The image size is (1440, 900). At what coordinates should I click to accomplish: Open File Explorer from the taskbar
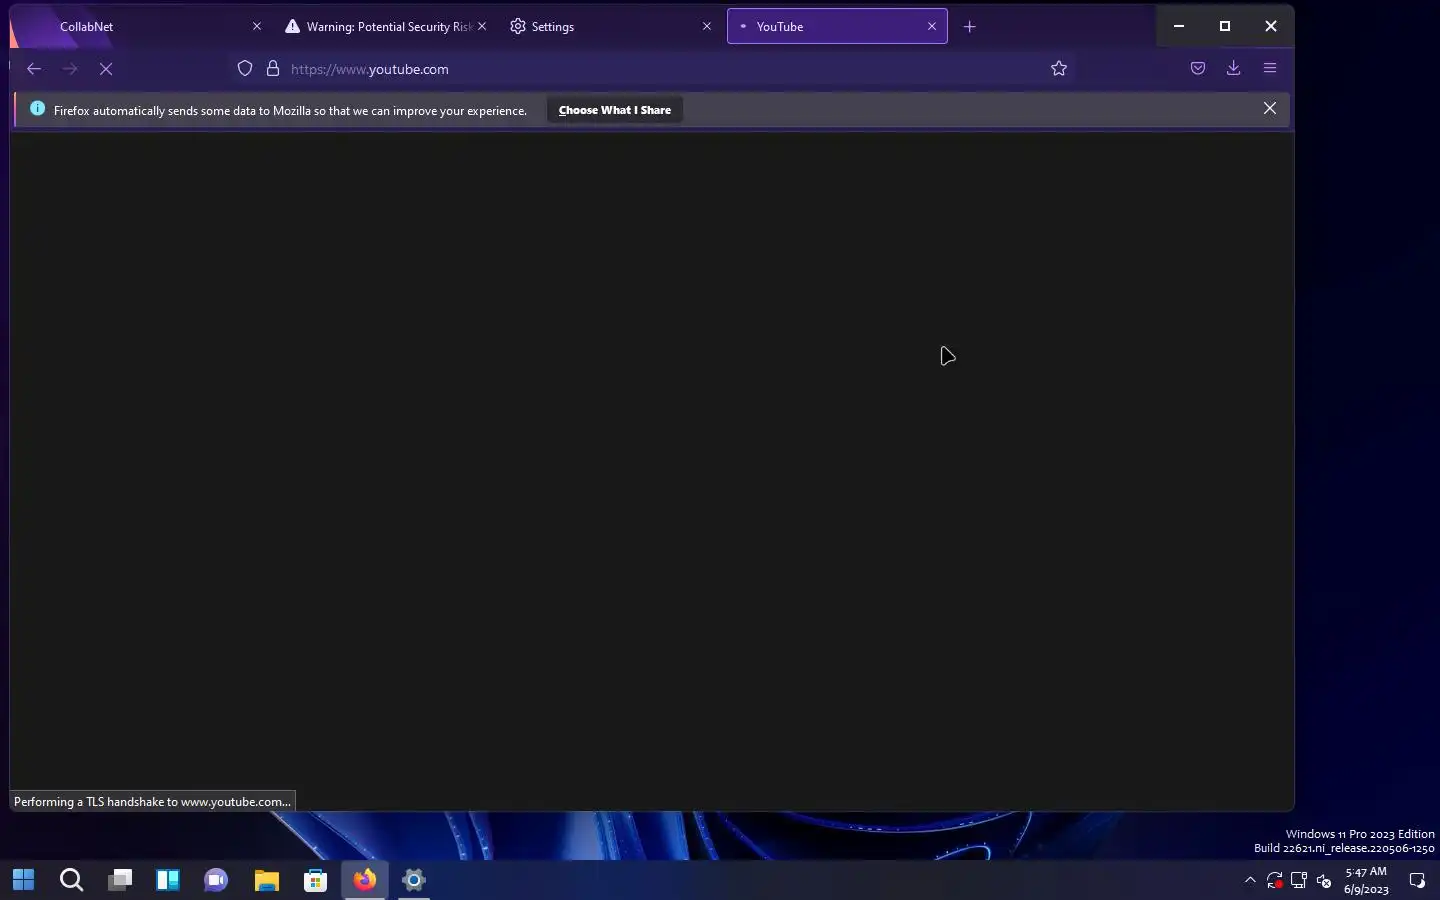[x=266, y=880]
